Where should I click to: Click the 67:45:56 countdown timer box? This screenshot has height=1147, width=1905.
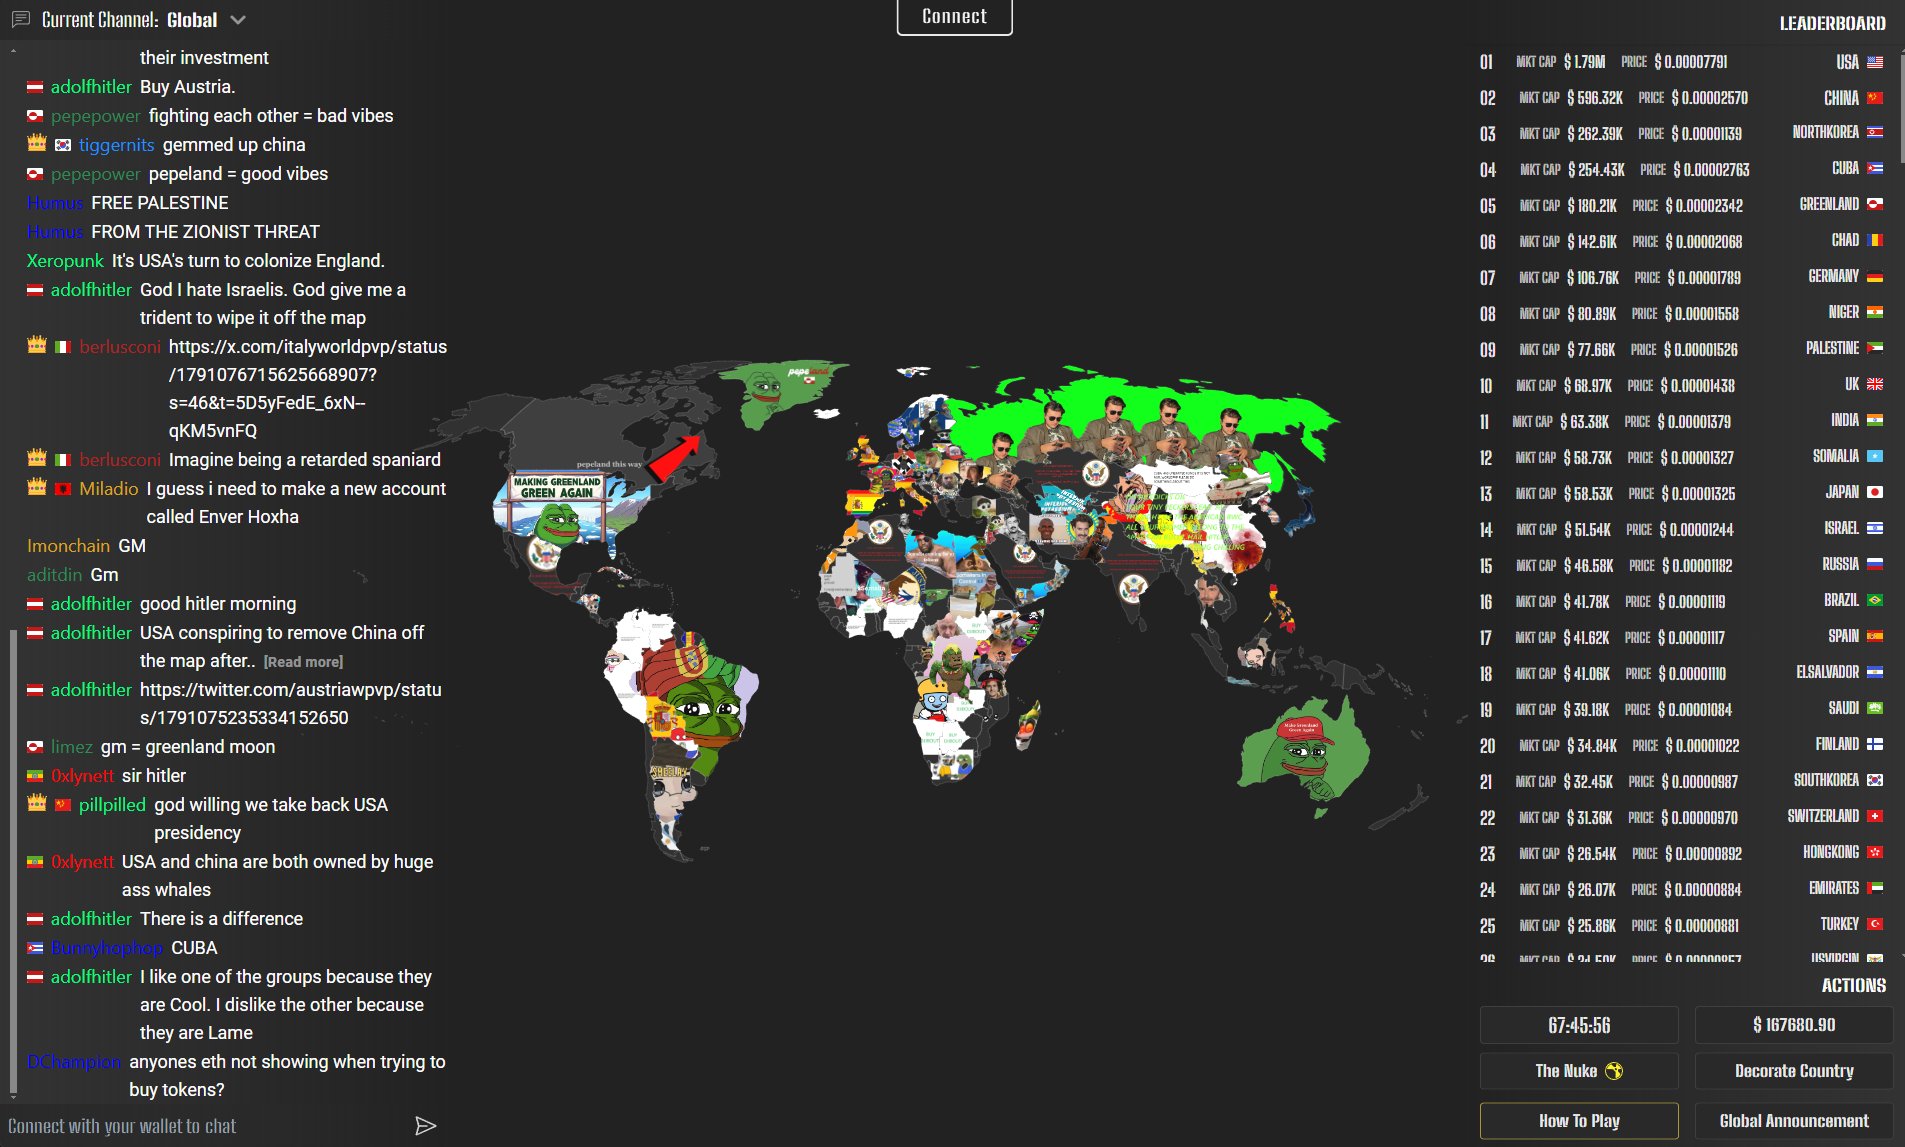click(x=1579, y=1025)
